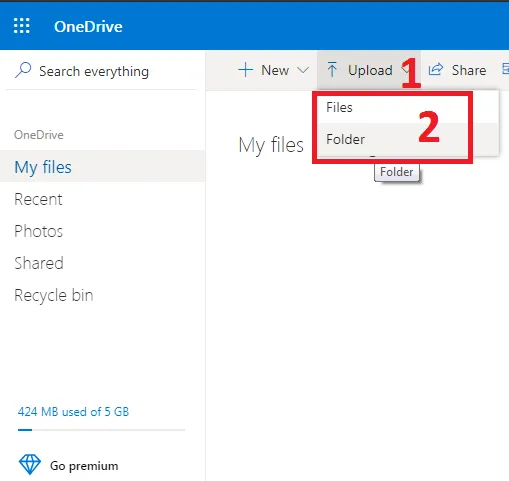
Task: Click the Go premium link
Action: click(x=84, y=466)
